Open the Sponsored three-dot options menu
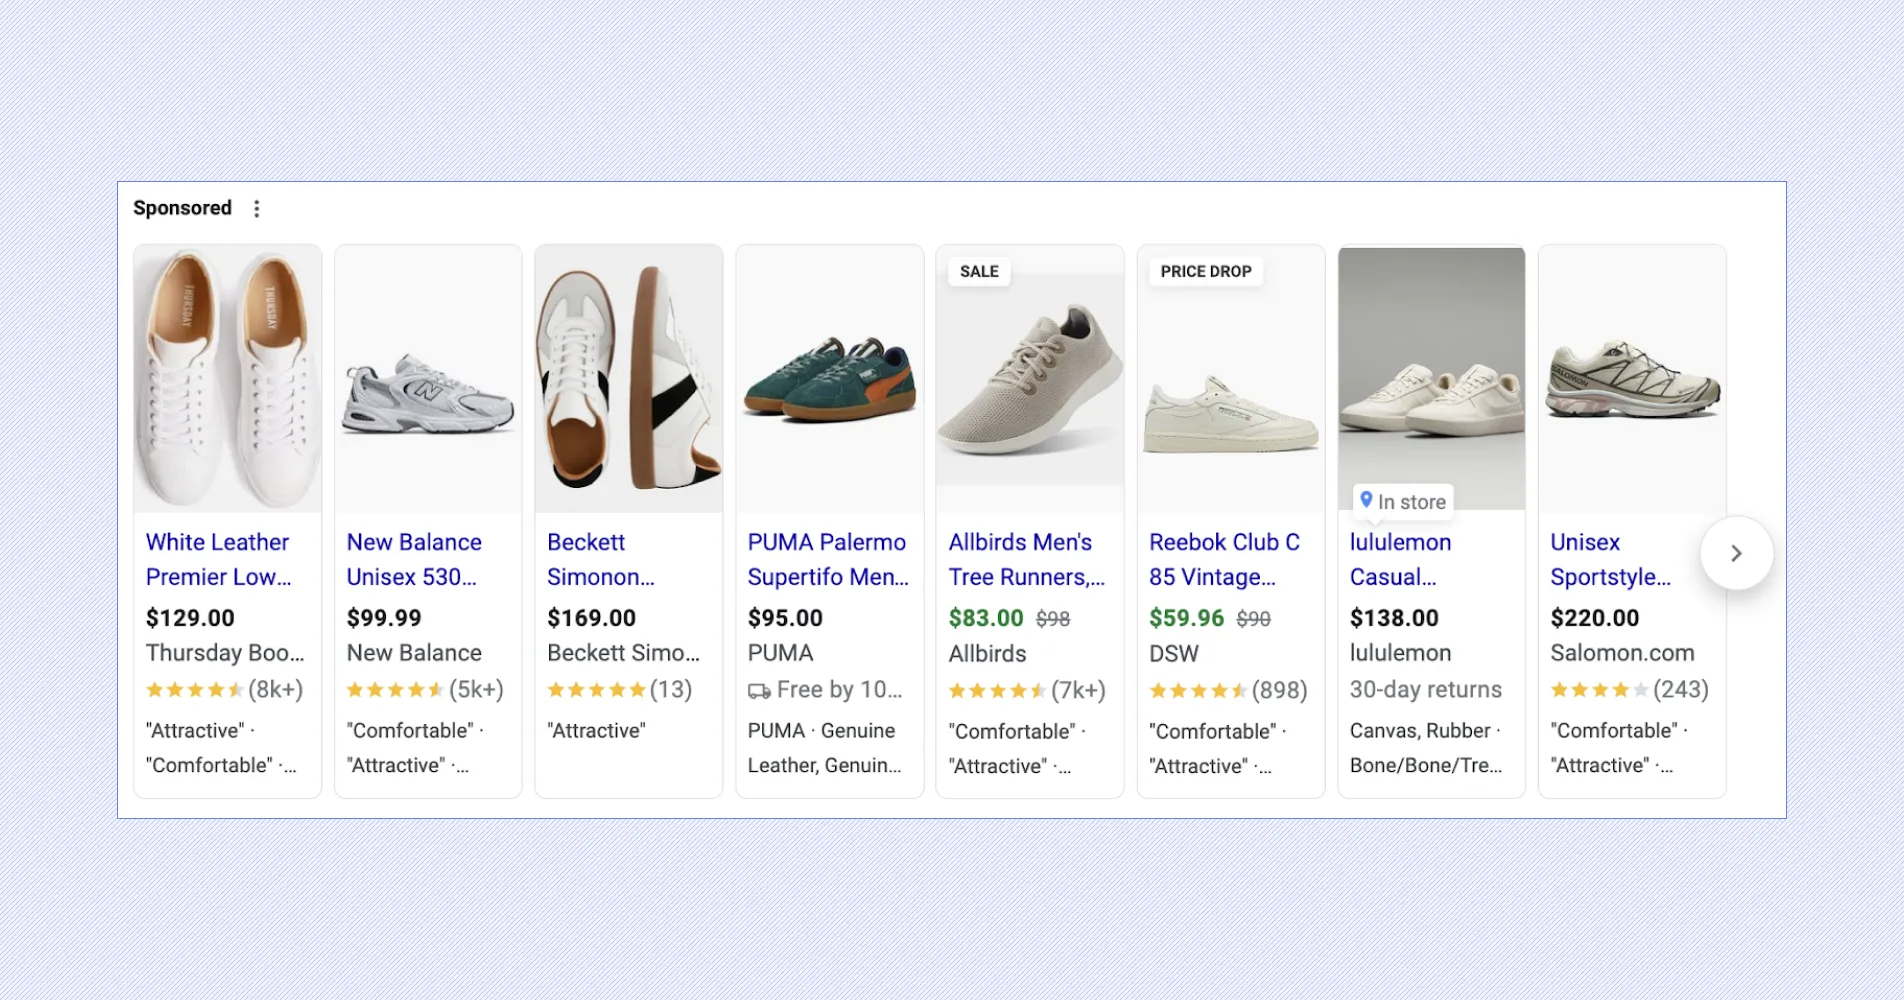This screenshot has width=1904, height=1000. 256,208
